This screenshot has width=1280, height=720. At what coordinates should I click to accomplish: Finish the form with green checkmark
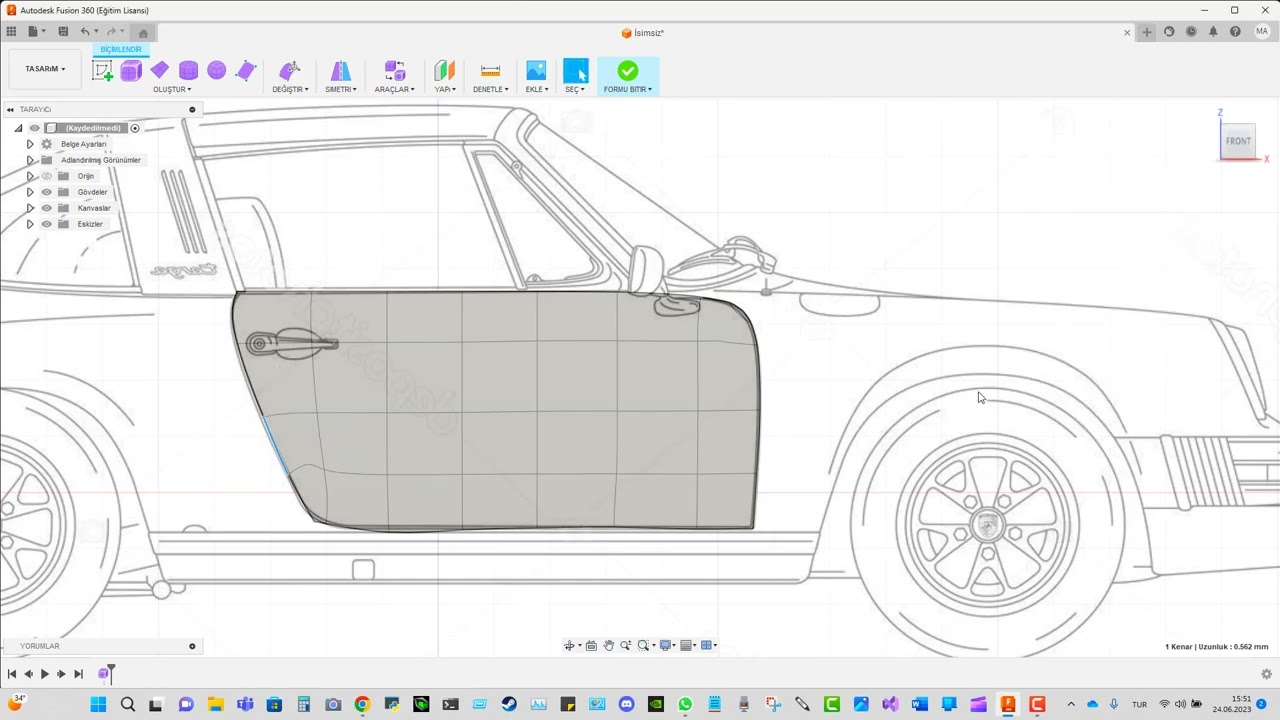627,70
